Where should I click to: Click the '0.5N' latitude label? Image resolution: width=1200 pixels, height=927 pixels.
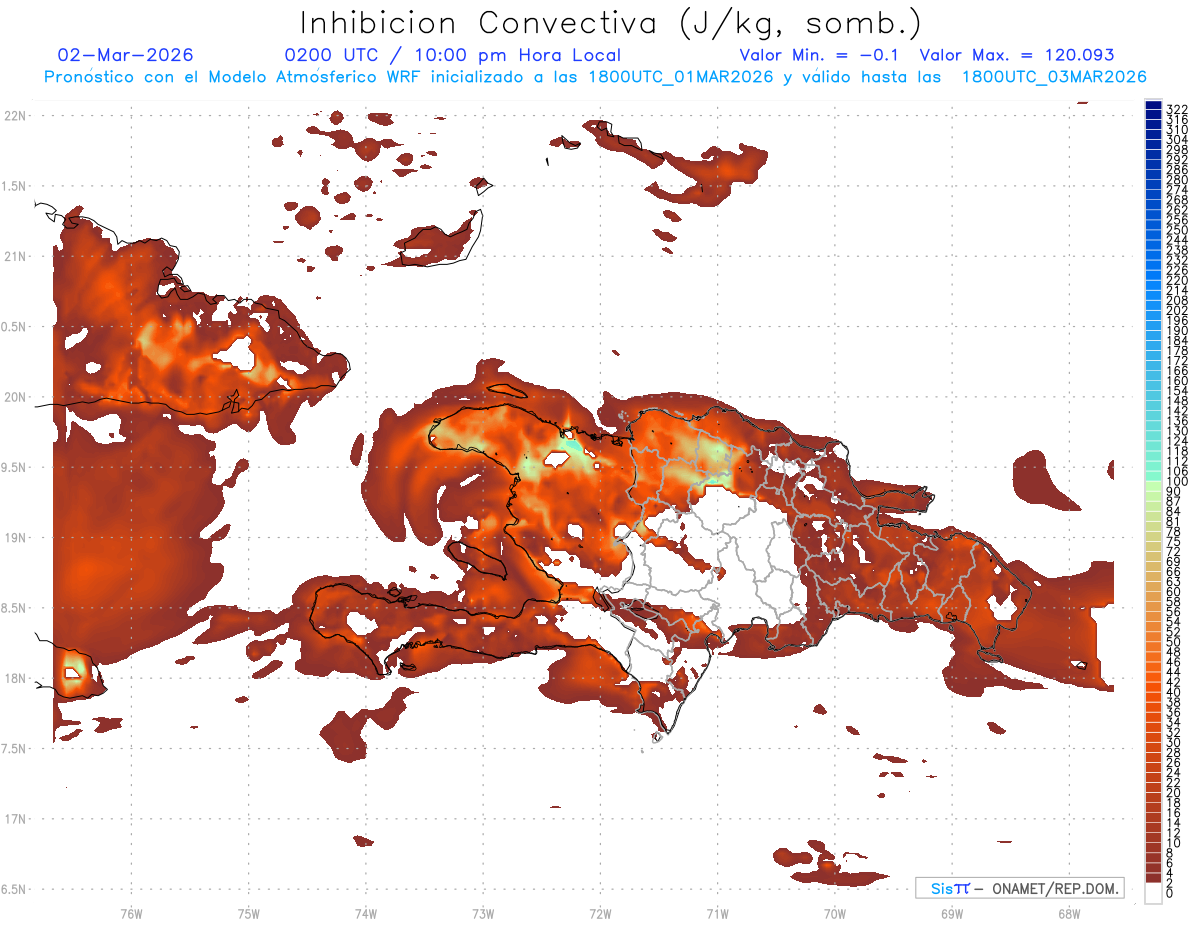point(15,326)
